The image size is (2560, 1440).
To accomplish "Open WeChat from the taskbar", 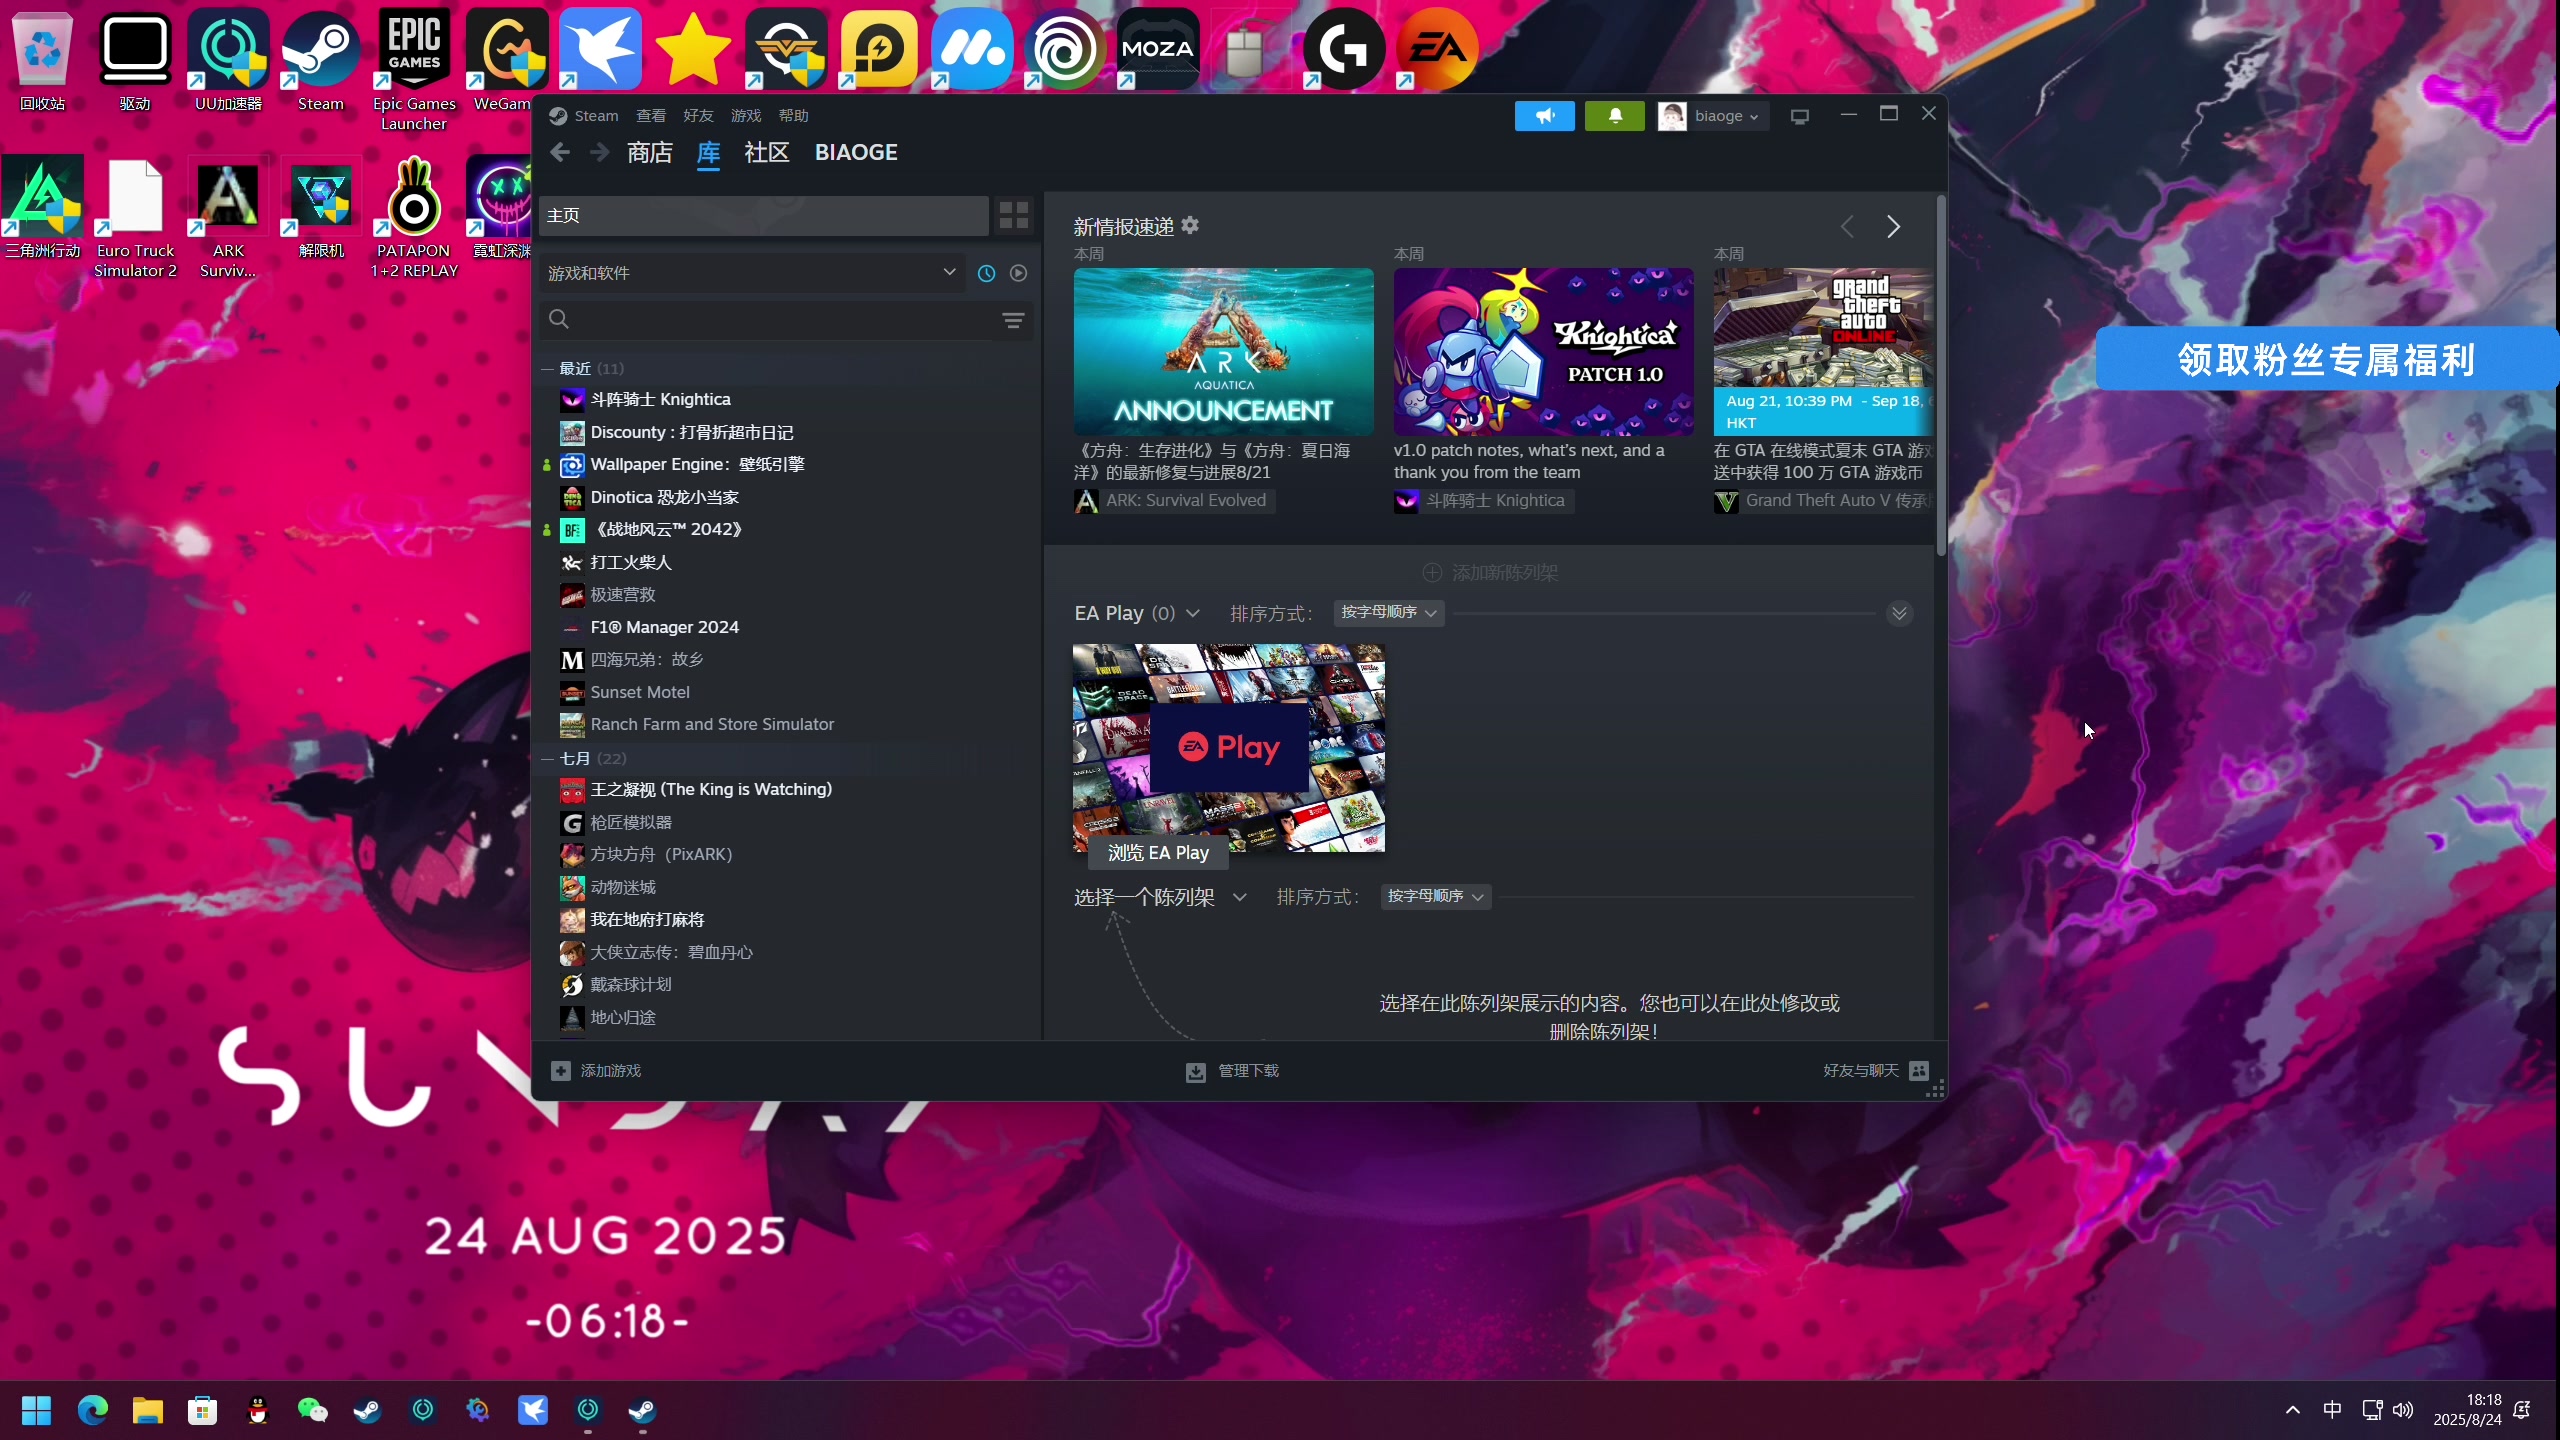I will (313, 1410).
